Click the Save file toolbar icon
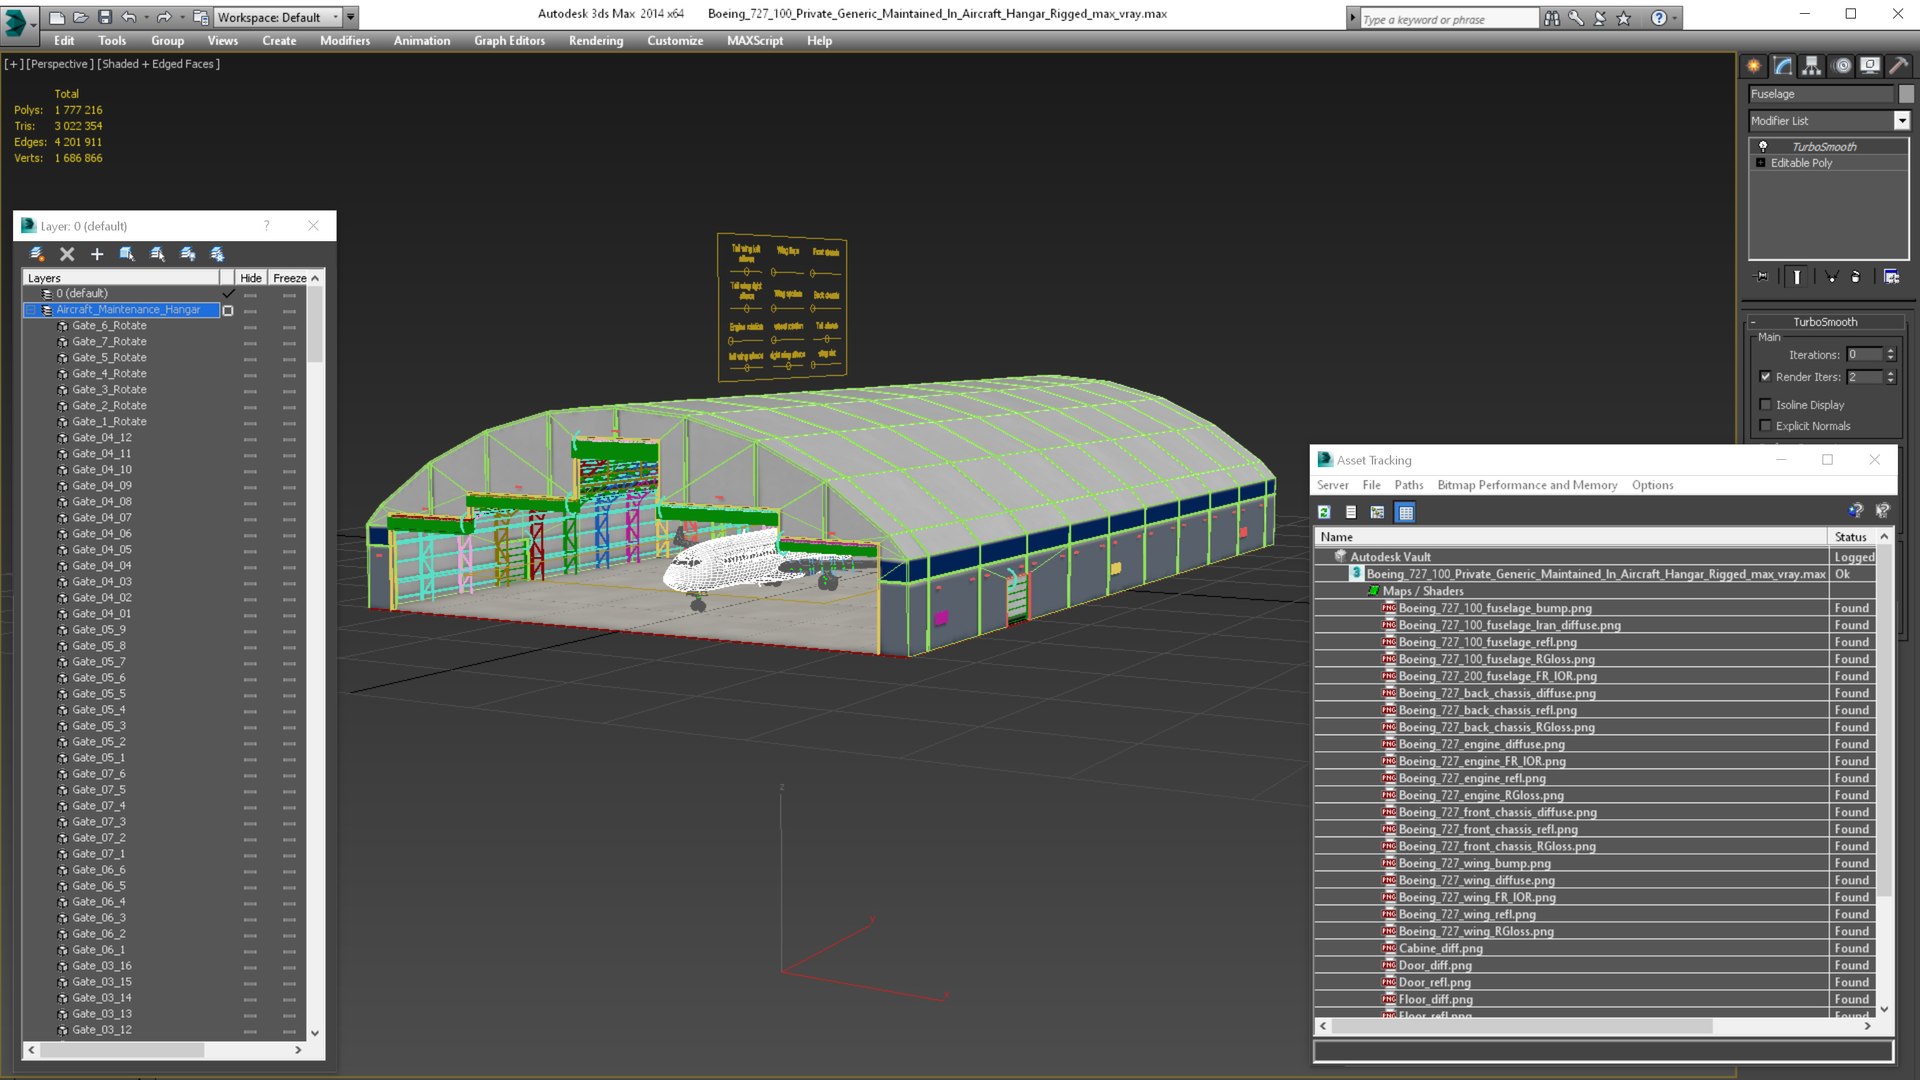The image size is (1920, 1080). (x=104, y=17)
